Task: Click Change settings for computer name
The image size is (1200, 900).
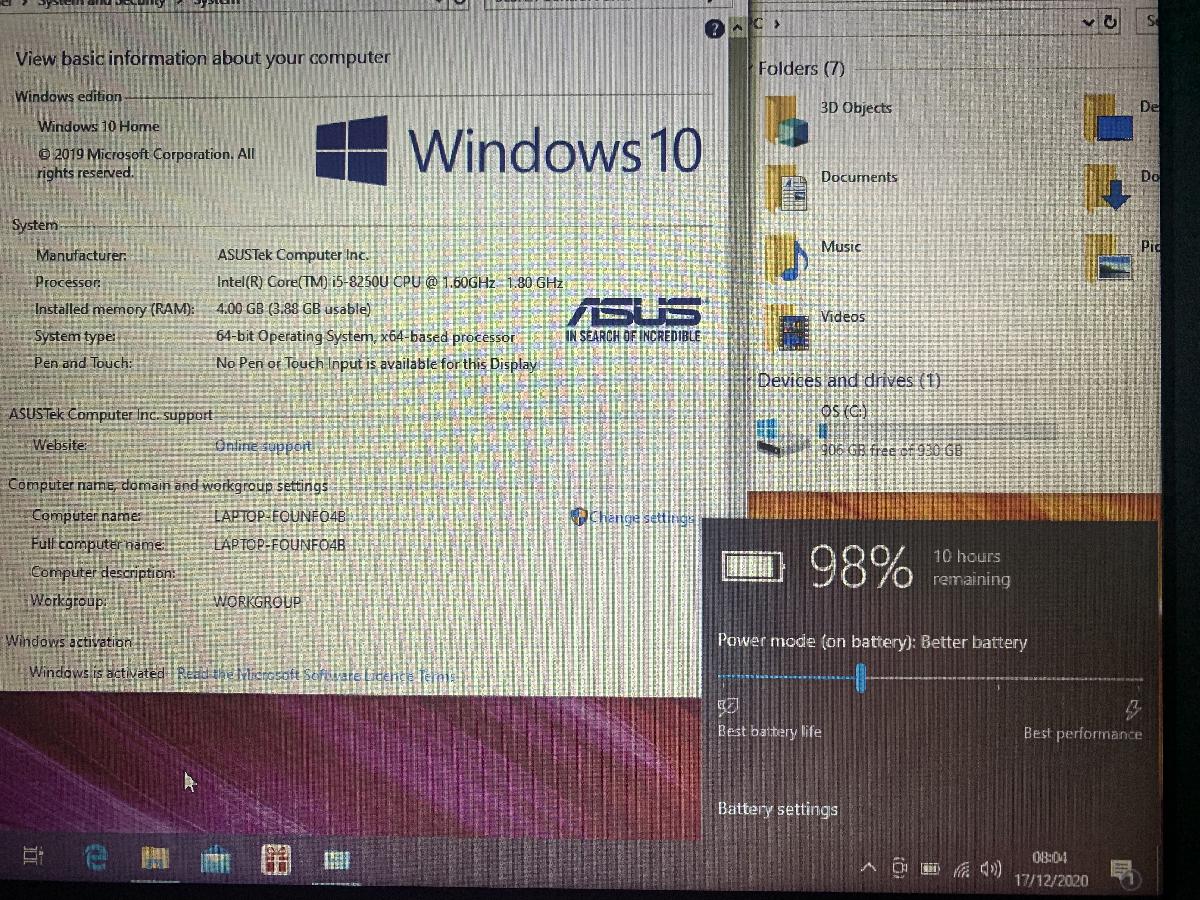Action: click(640, 517)
